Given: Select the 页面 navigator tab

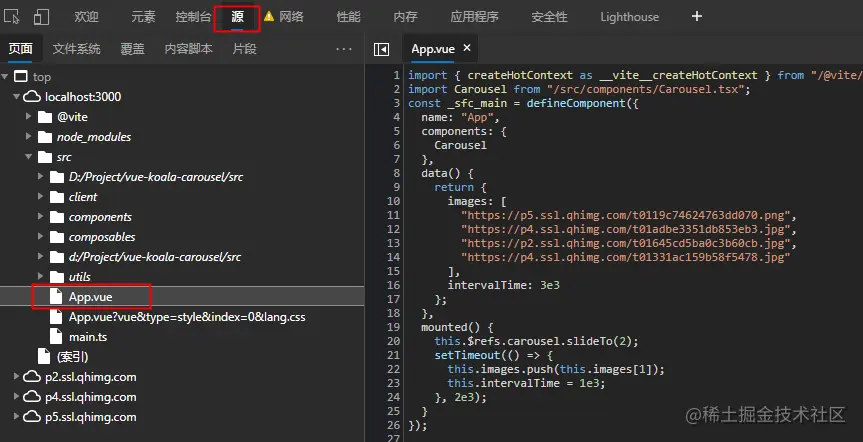Looking at the screenshot, I should click(20, 49).
